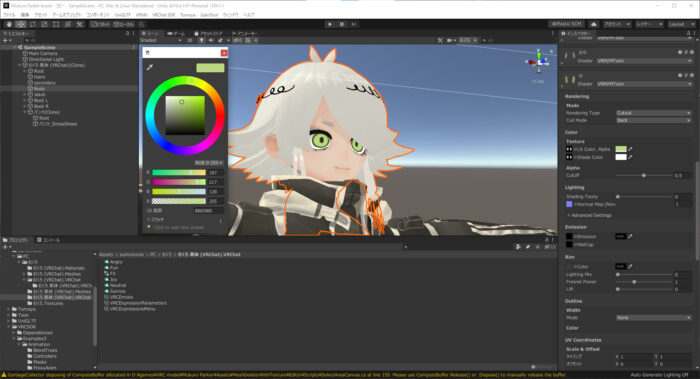Click the eyedropper next to Lit Color swatch

coord(630,149)
